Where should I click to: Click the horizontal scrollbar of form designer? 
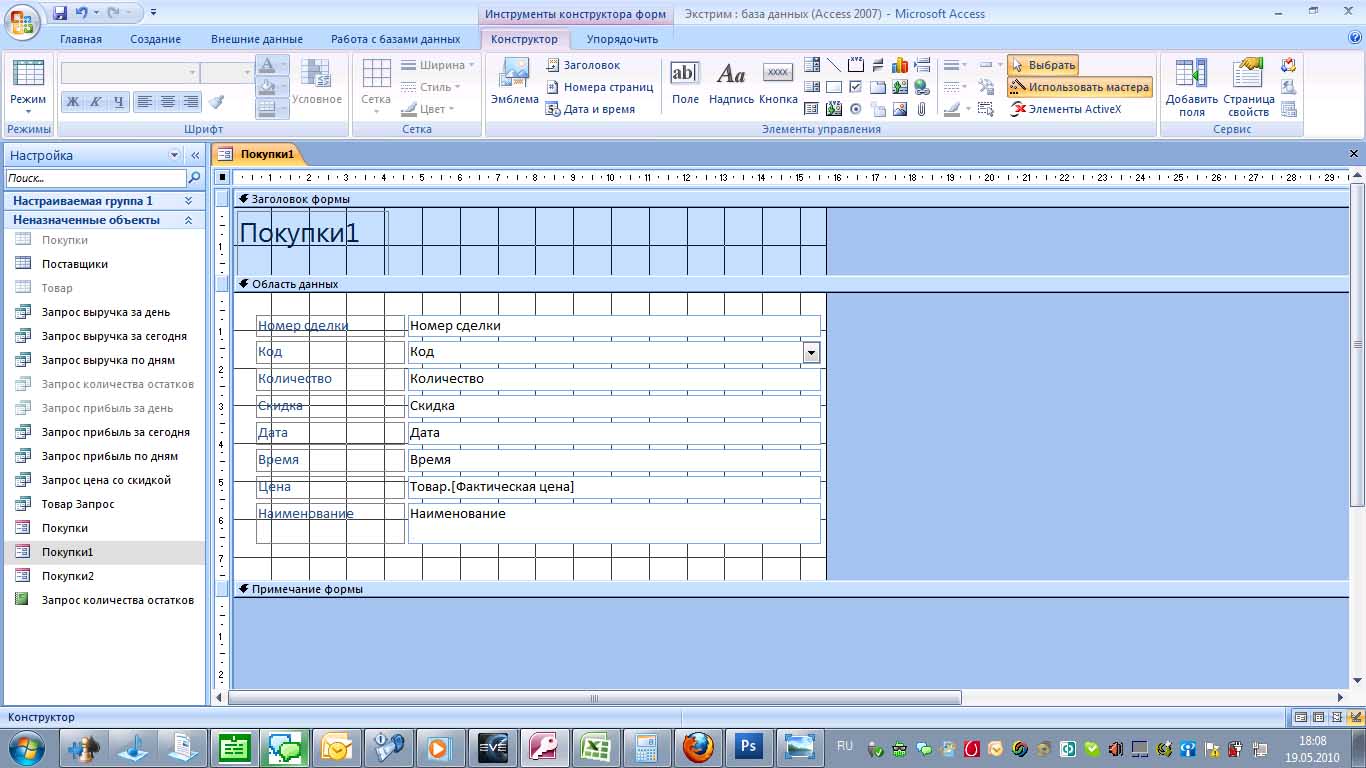594,698
